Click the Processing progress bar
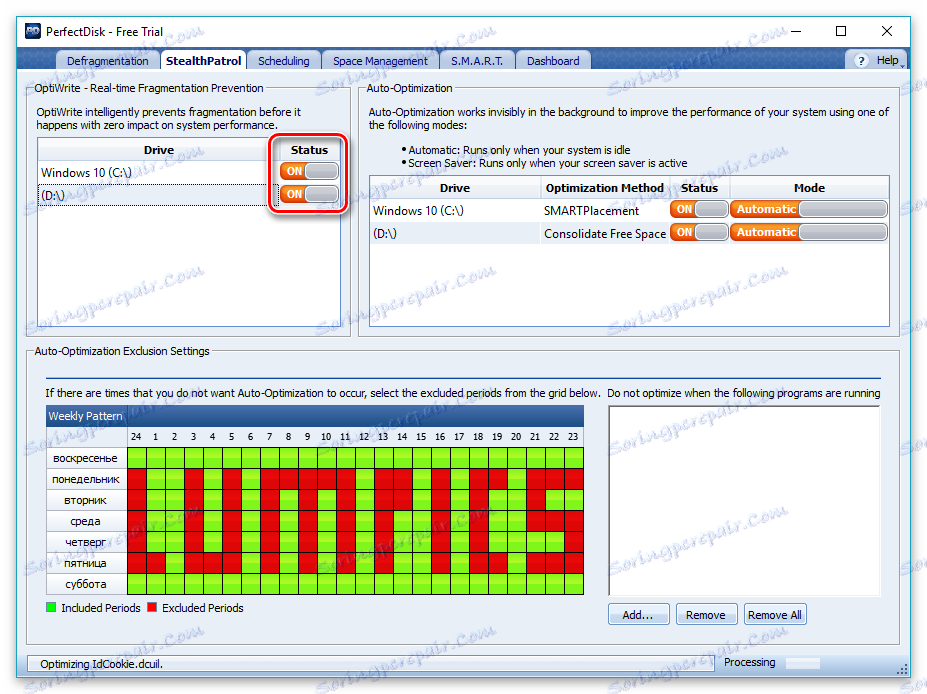 tap(802, 663)
